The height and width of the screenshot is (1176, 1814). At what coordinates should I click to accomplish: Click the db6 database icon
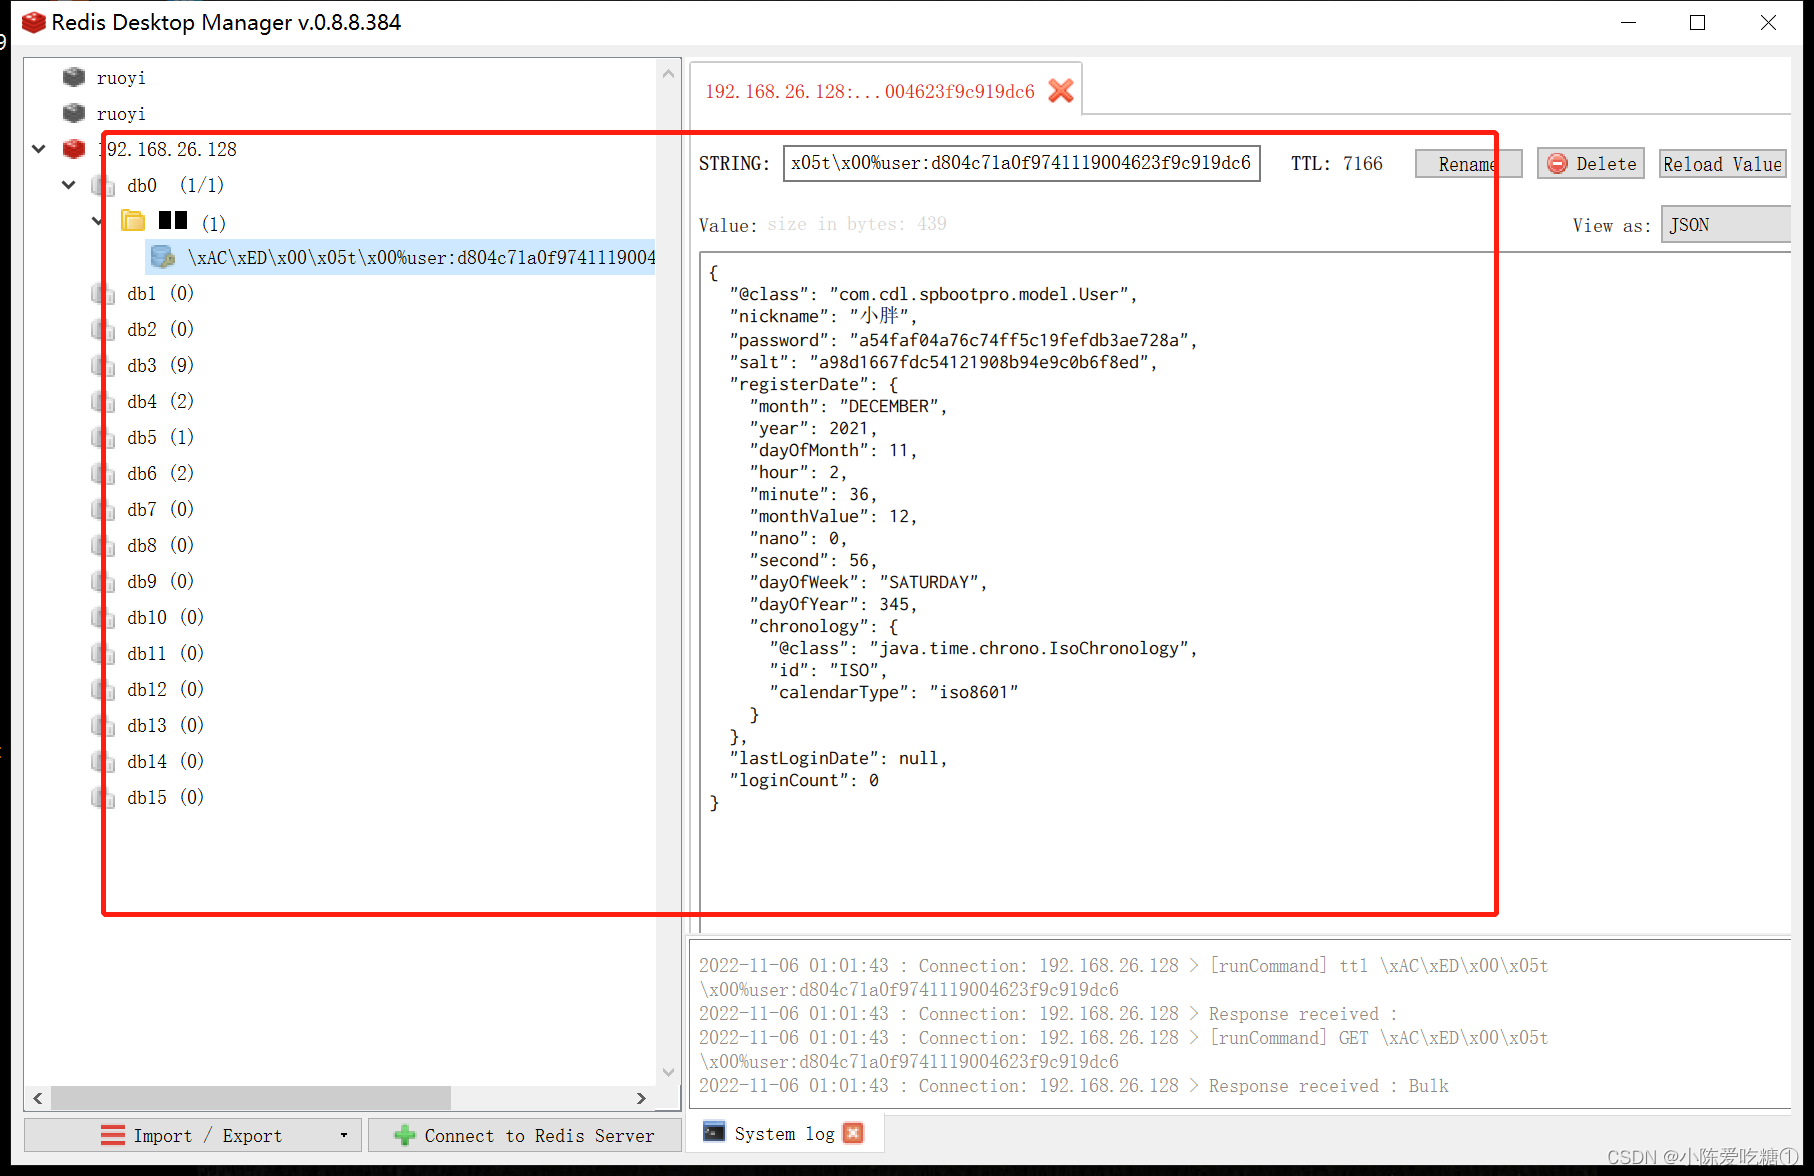pyautogui.click(x=102, y=473)
